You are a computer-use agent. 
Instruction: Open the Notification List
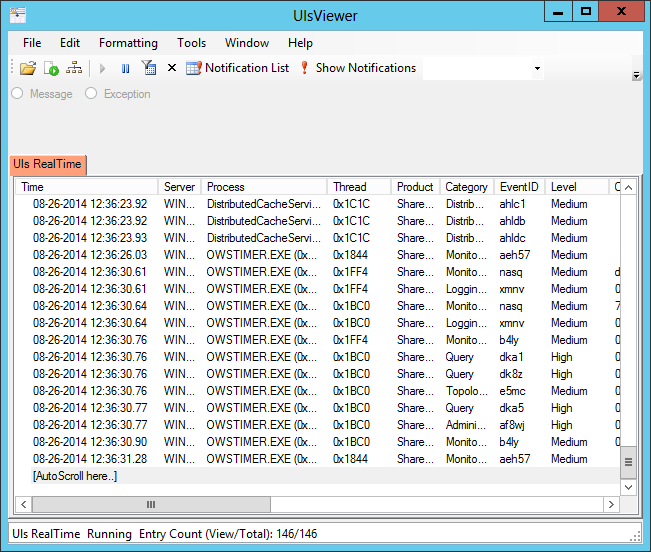pyautogui.click(x=237, y=68)
